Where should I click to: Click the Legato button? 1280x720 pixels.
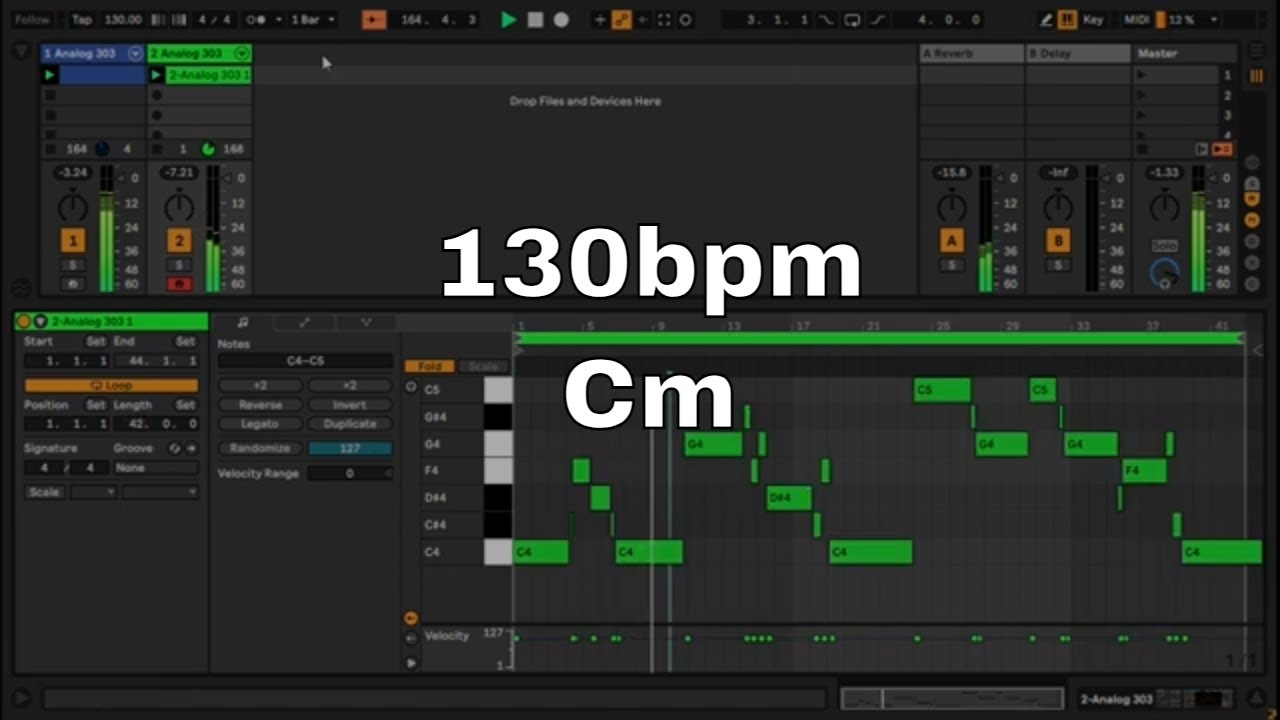pyautogui.click(x=260, y=423)
